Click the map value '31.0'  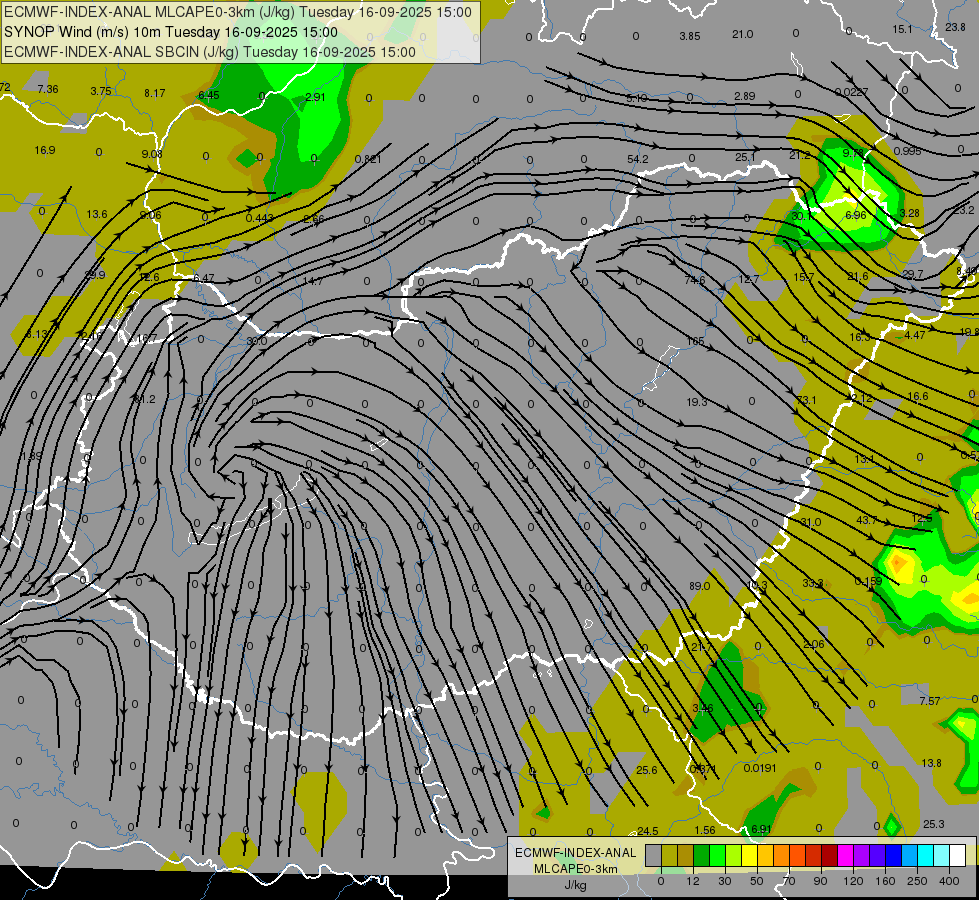811,522
